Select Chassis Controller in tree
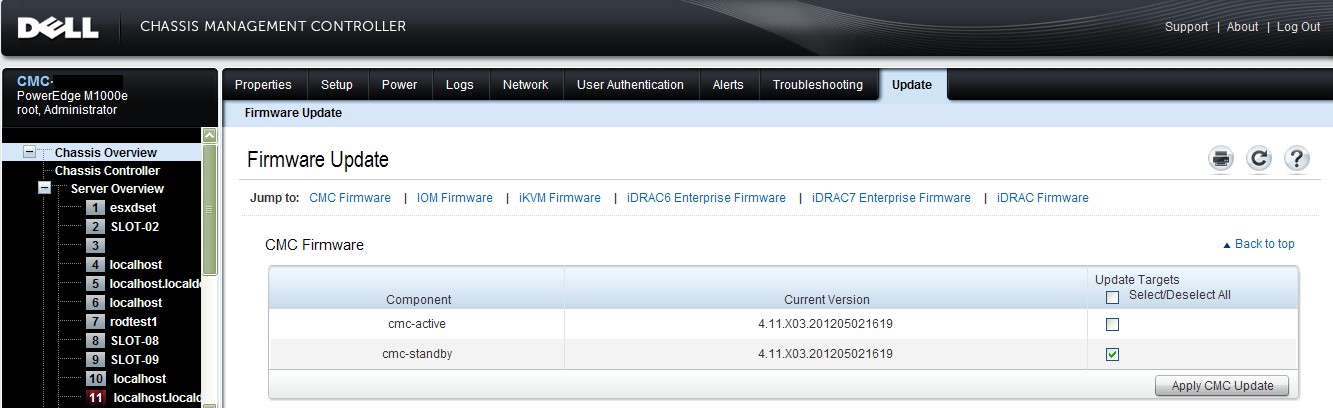The height and width of the screenshot is (408, 1333). pos(108,171)
